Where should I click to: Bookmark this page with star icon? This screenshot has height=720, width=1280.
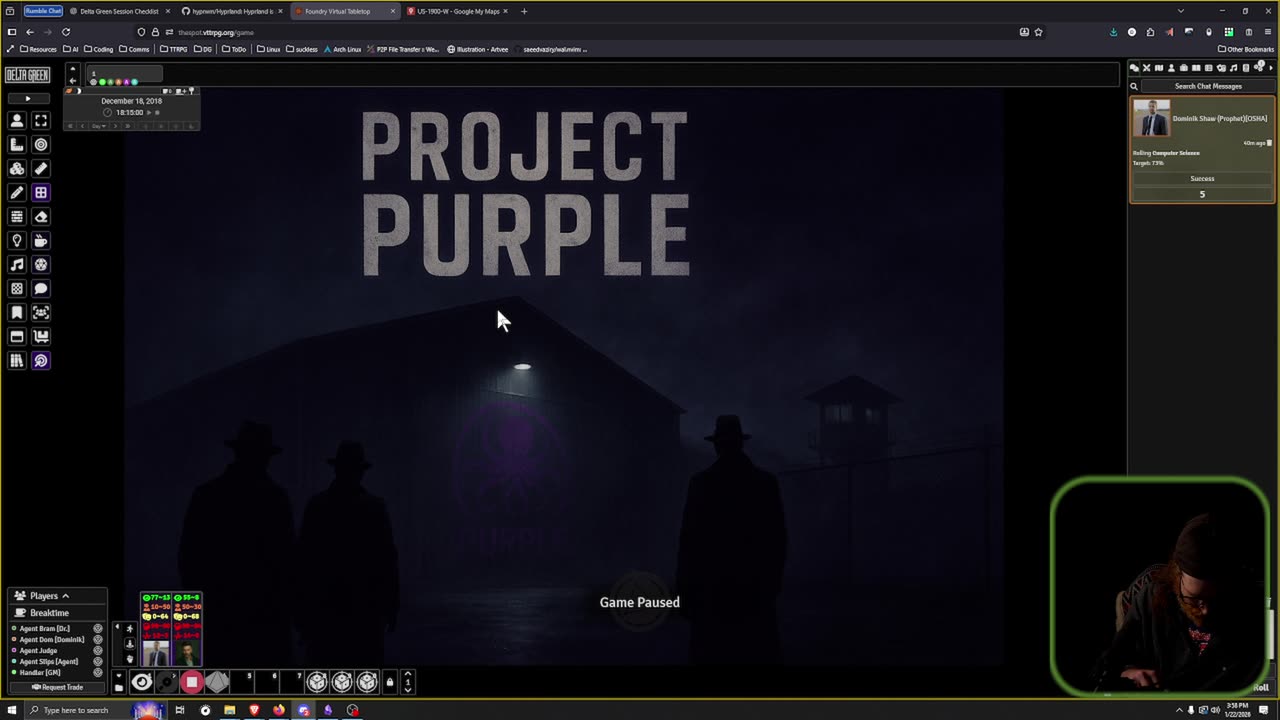[1038, 32]
